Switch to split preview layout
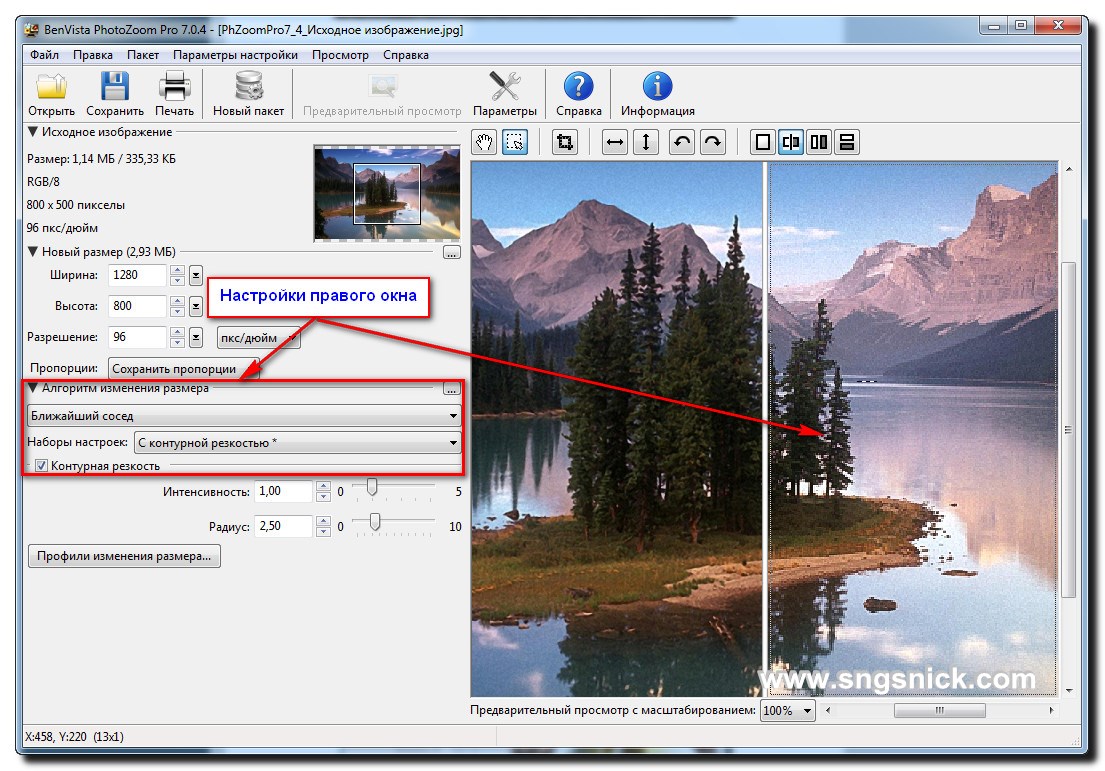1105x771 pixels. click(x=791, y=142)
